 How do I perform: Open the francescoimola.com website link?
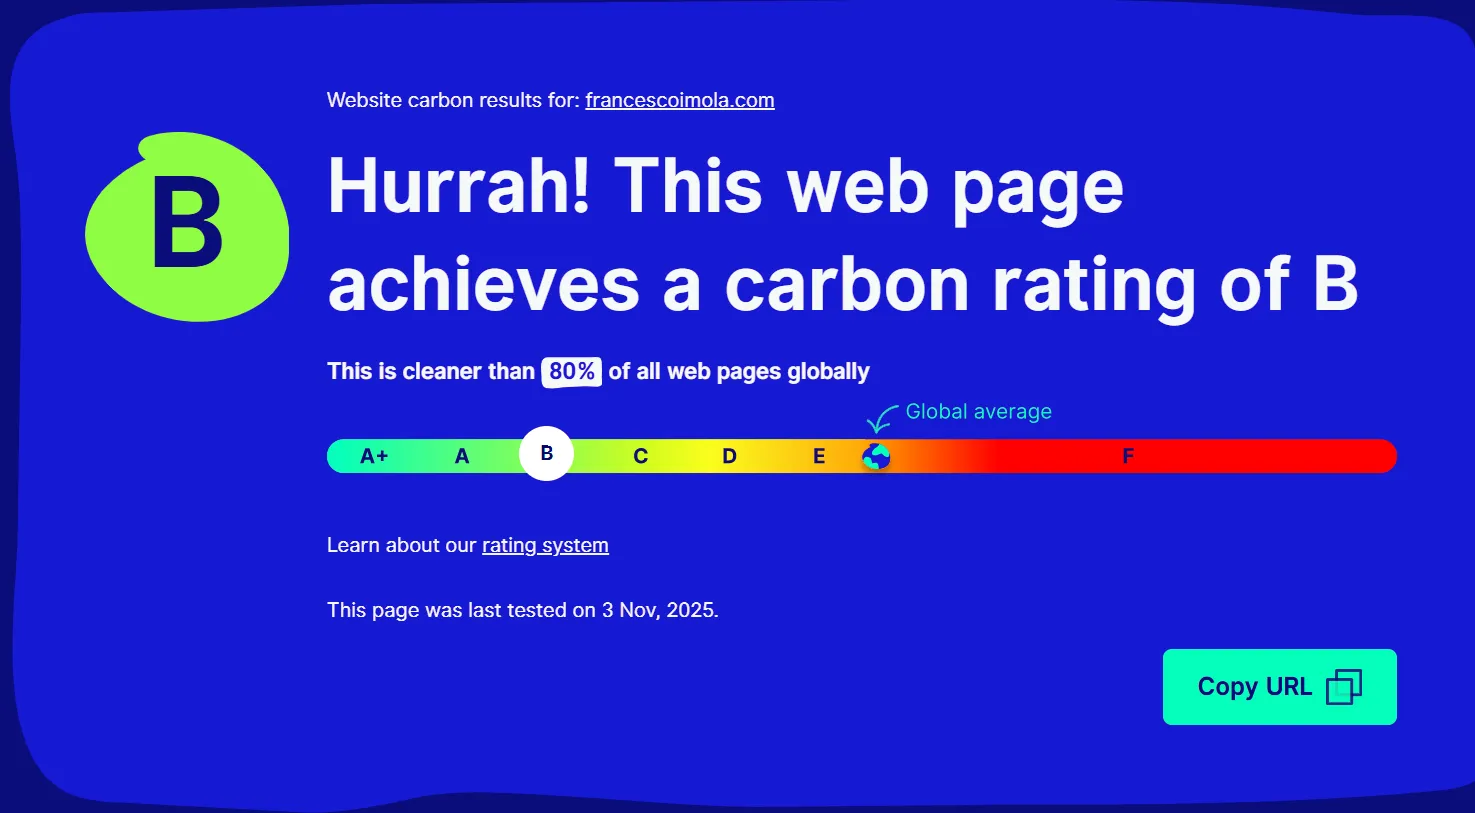coord(679,100)
